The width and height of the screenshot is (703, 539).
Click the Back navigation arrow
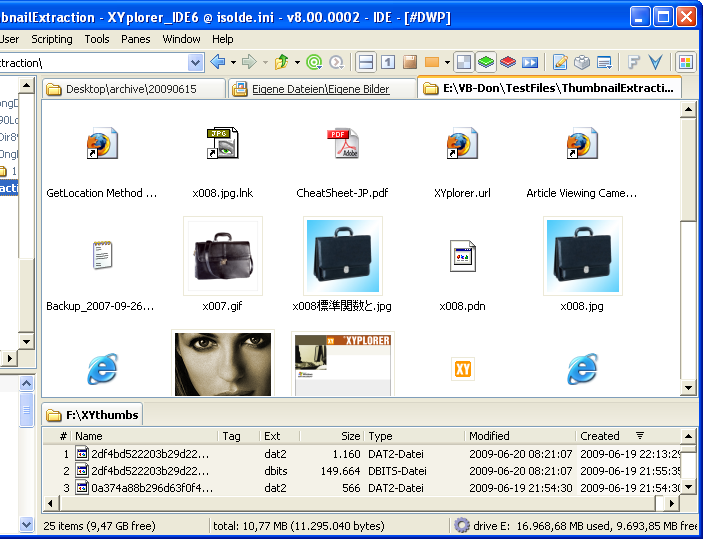tap(218, 62)
